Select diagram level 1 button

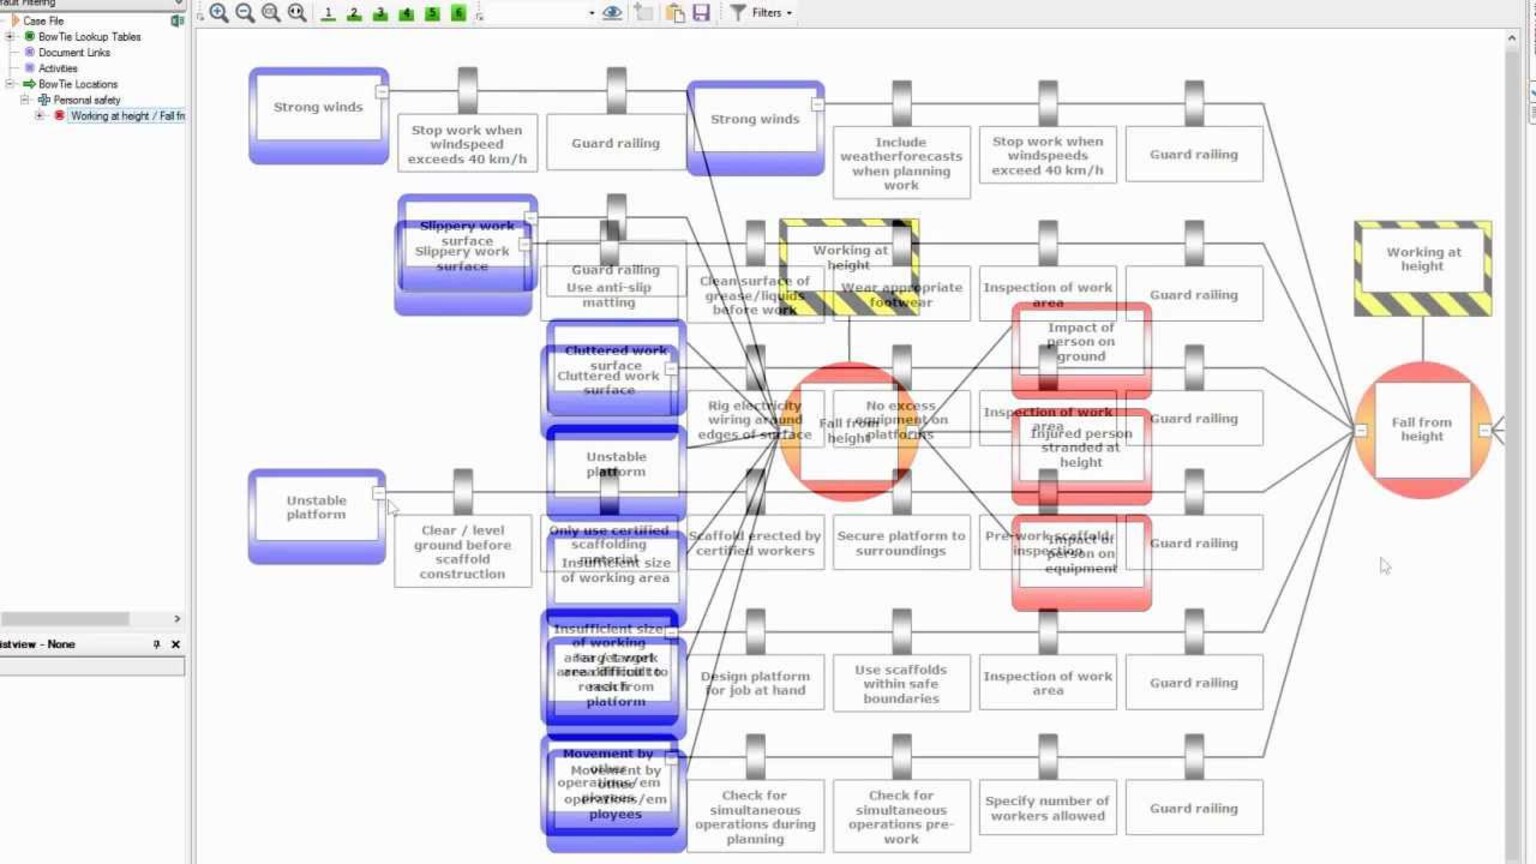click(x=328, y=13)
